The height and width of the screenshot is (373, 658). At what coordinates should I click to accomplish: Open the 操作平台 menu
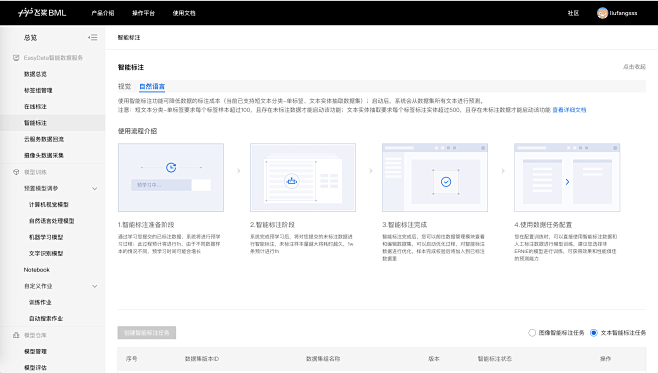pyautogui.click(x=144, y=13)
